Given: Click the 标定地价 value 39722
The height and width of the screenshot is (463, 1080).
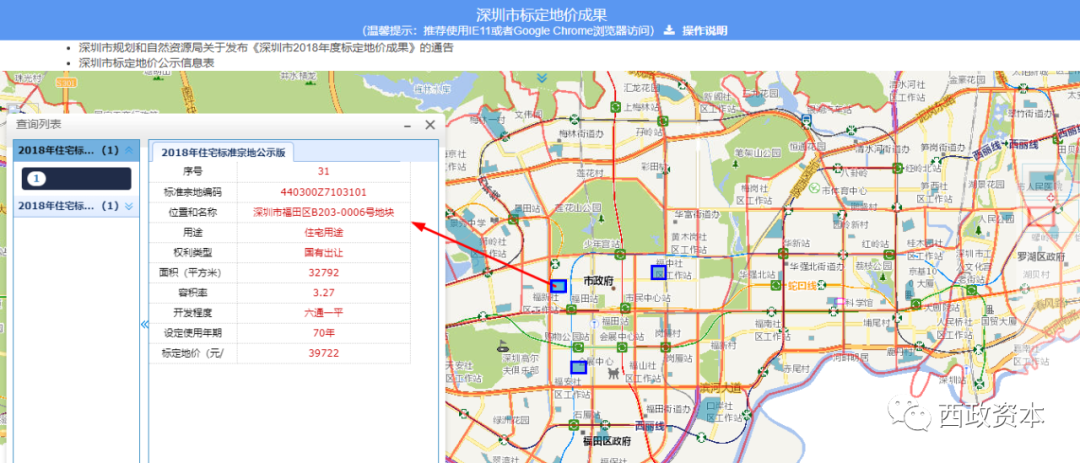Looking at the screenshot, I should coord(323,353).
